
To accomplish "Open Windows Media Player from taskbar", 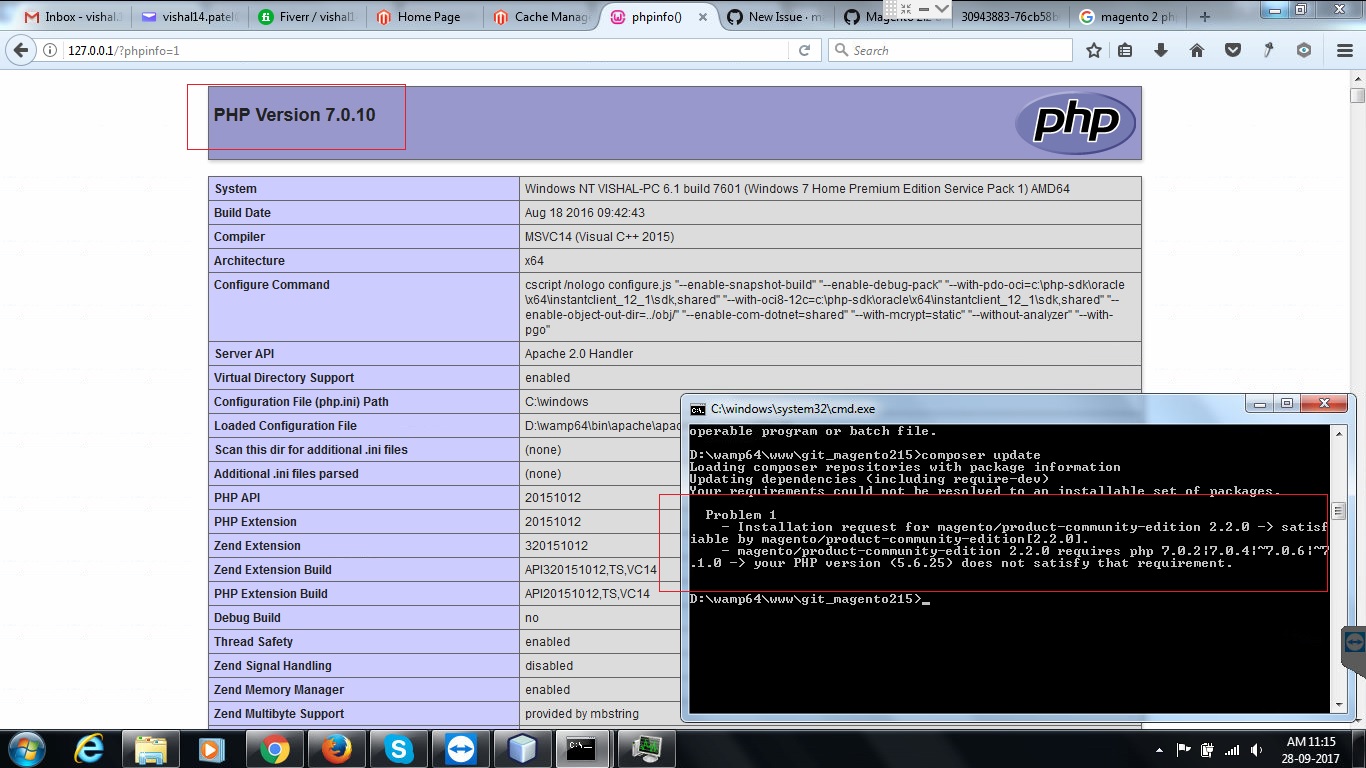I will point(211,749).
